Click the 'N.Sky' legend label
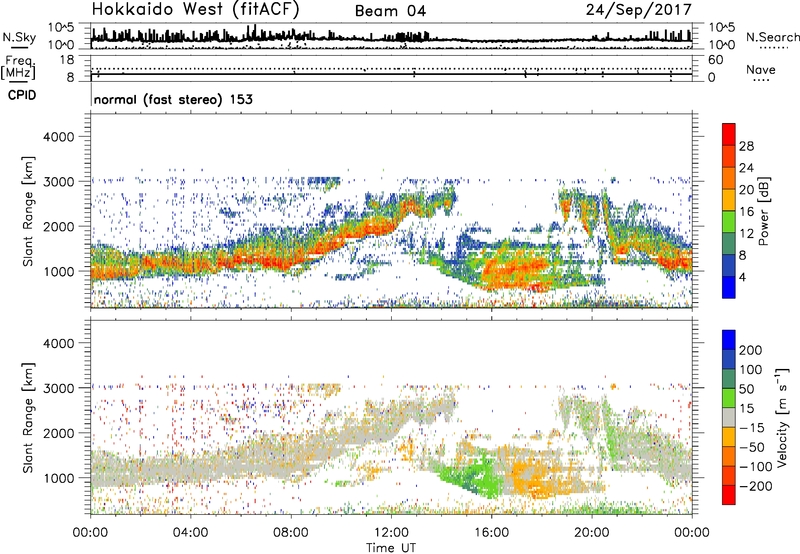Viewport: 800px width, 554px height. tap(19, 37)
